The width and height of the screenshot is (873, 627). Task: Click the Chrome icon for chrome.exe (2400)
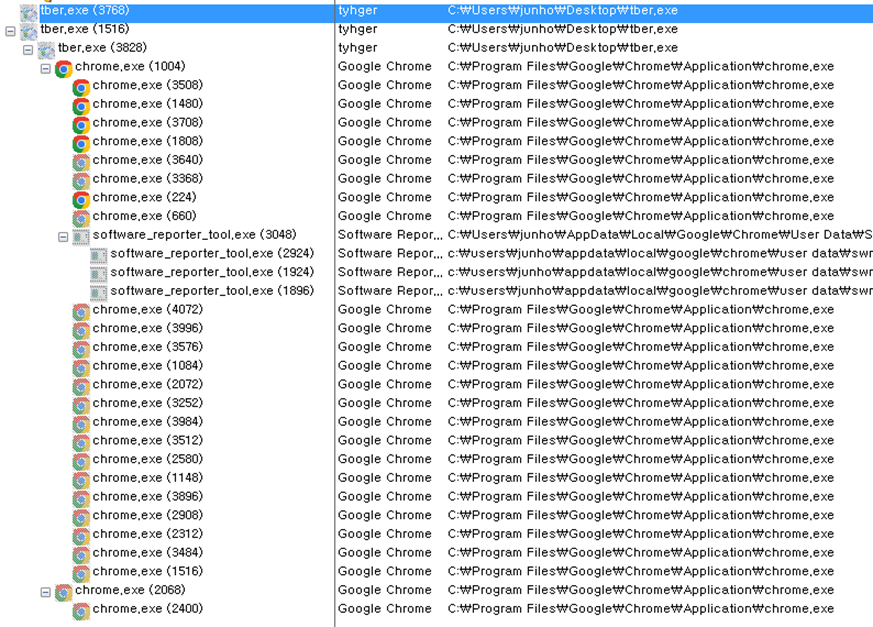point(81,611)
